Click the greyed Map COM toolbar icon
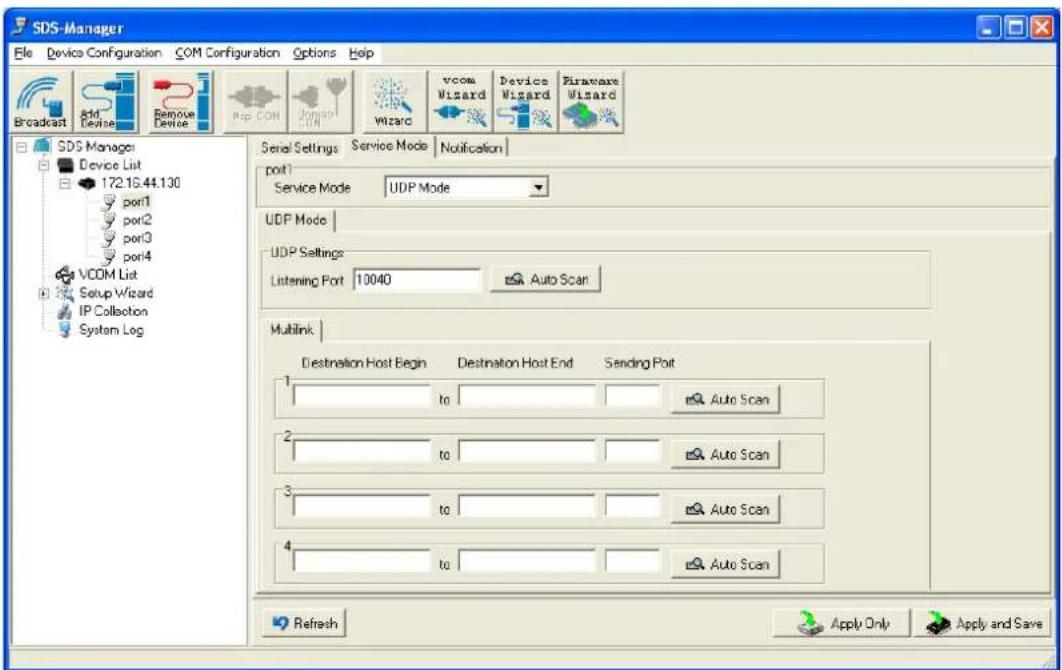Screen dimensions: 1062x670 click(256, 102)
